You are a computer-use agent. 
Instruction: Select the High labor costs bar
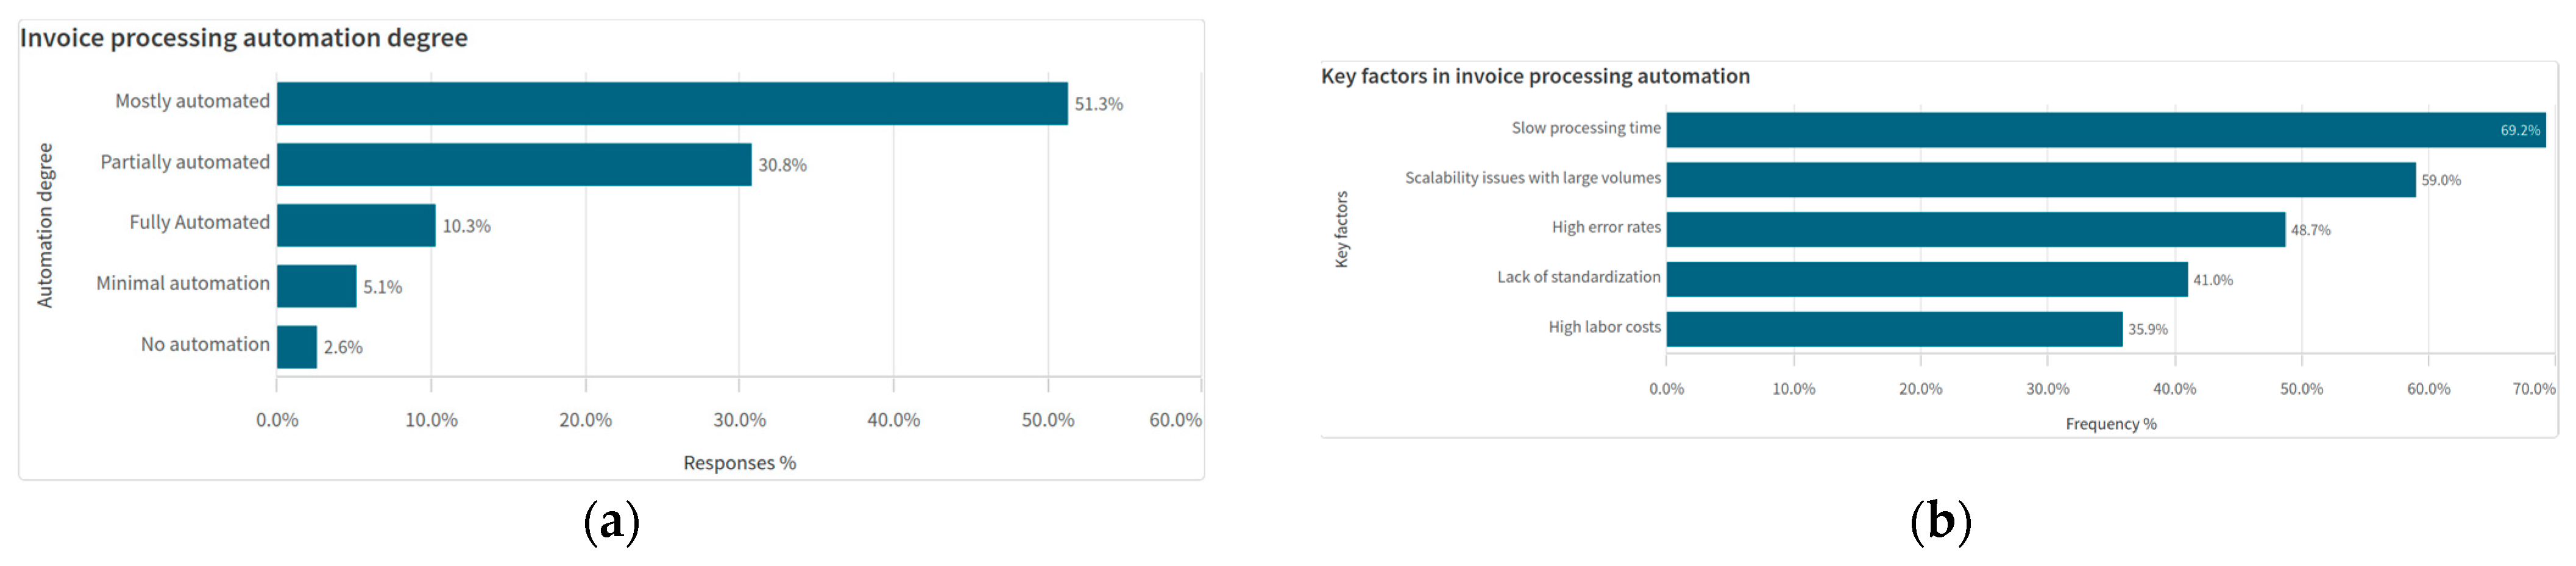click(1894, 329)
